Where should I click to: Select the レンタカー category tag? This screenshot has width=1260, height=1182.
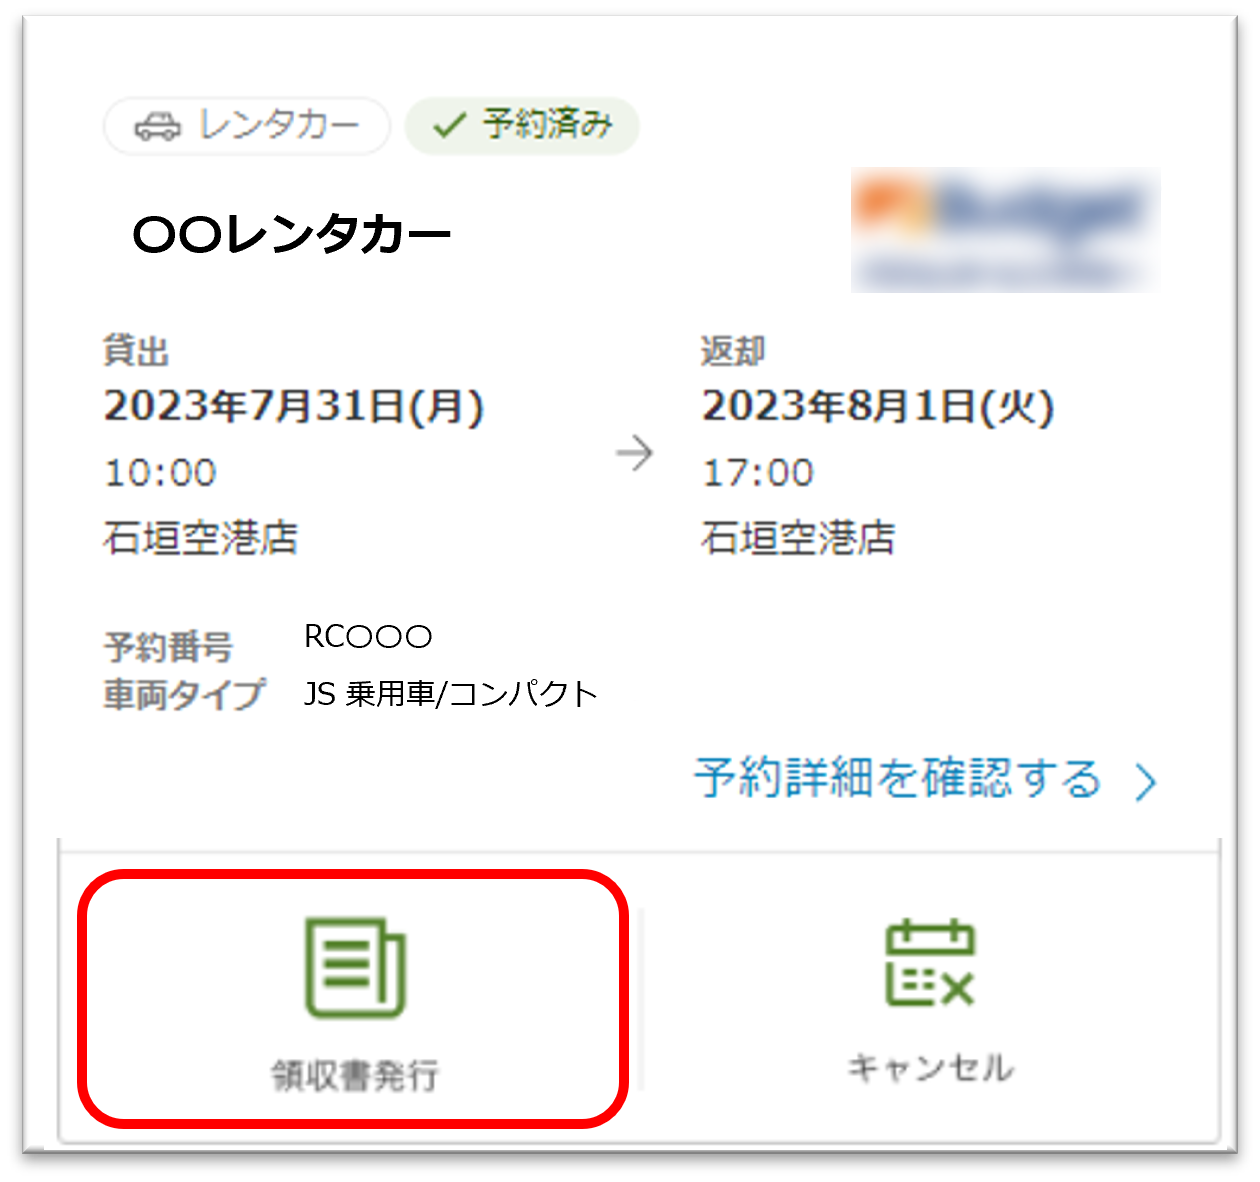tap(247, 126)
